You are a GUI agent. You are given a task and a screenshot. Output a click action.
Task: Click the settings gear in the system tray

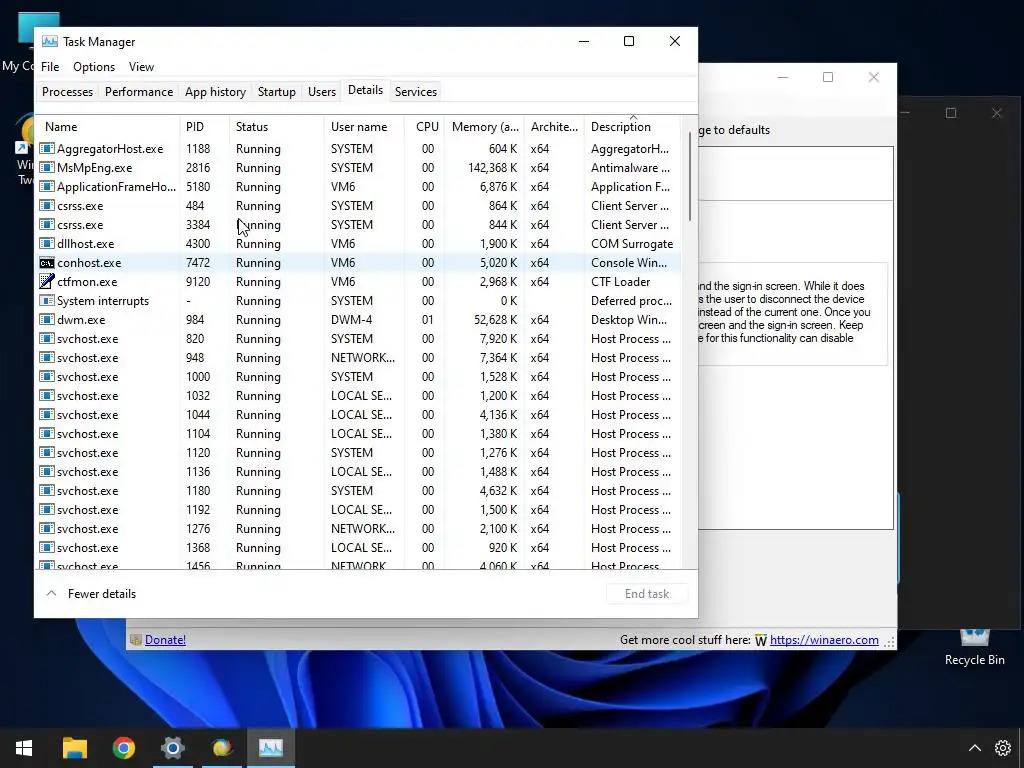click(1003, 748)
